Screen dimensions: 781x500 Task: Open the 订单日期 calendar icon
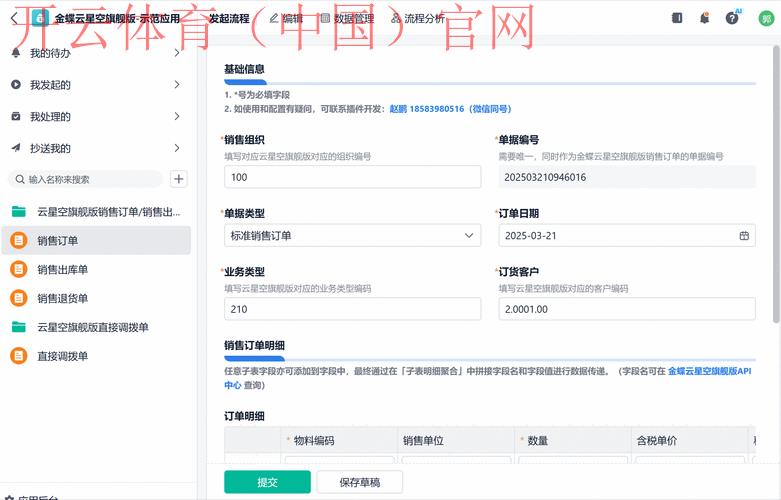point(744,236)
